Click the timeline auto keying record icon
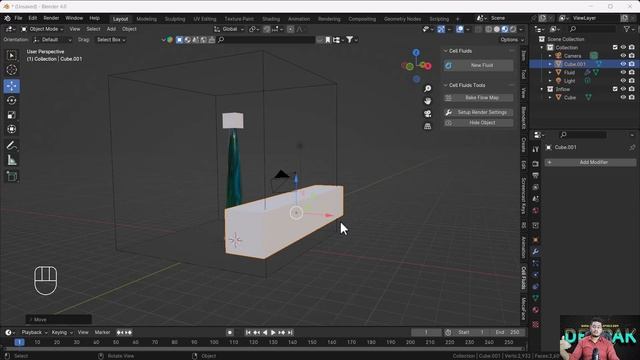Viewport: 640px width, 360px height. click(x=230, y=333)
